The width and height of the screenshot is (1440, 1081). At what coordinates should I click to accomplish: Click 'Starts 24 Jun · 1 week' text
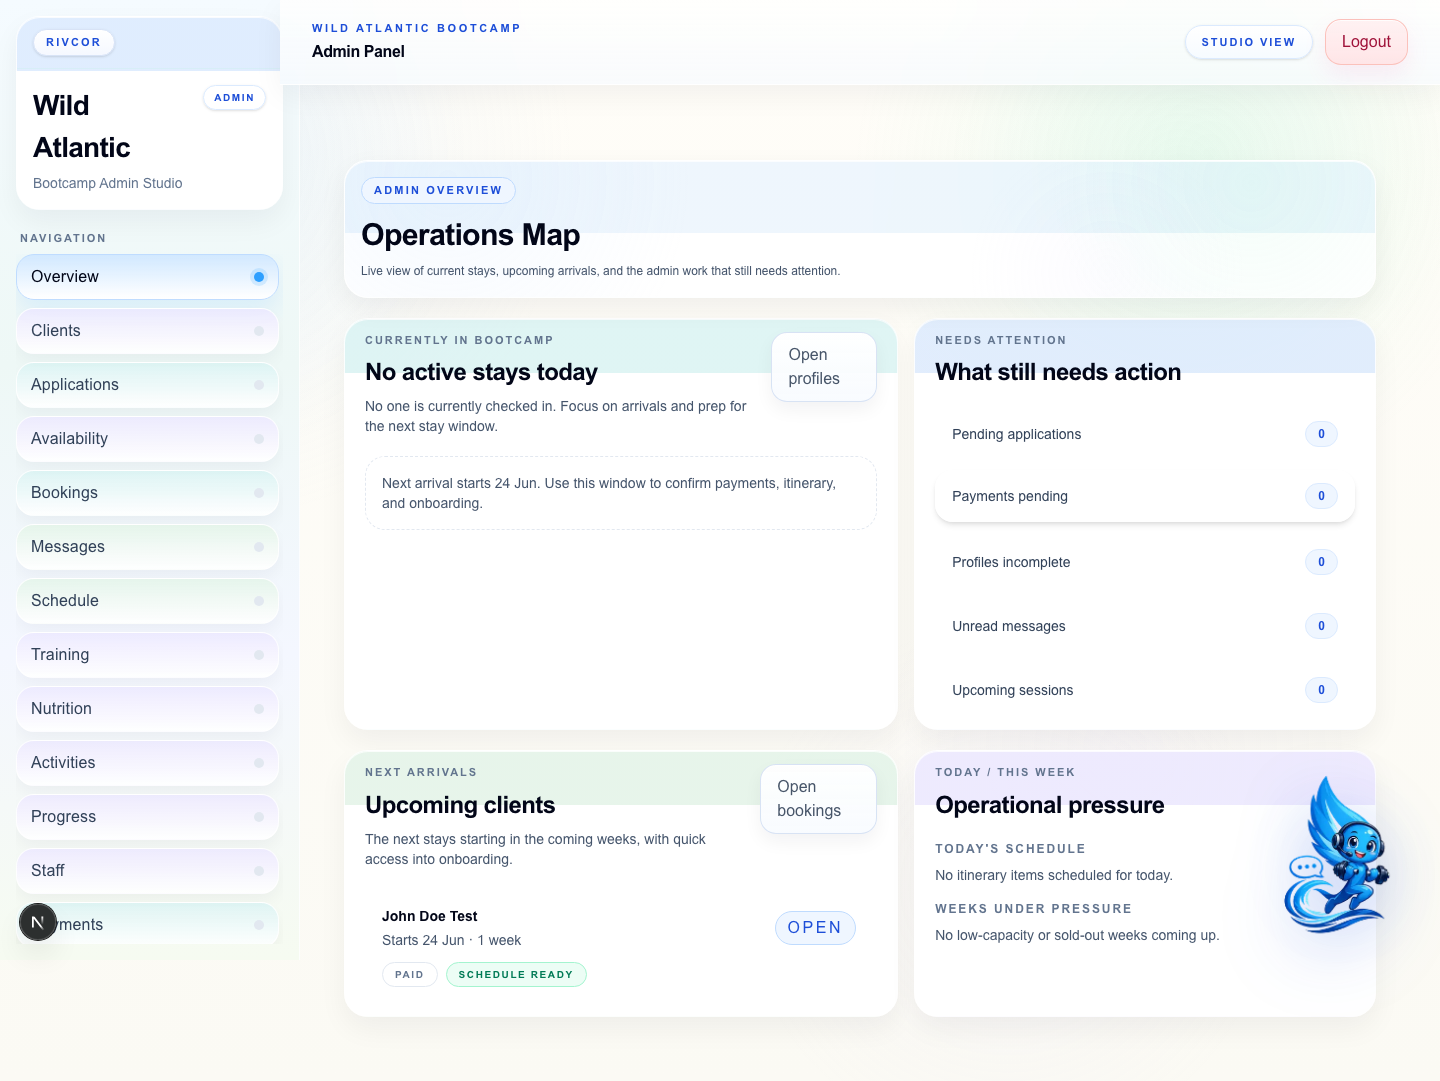451,940
